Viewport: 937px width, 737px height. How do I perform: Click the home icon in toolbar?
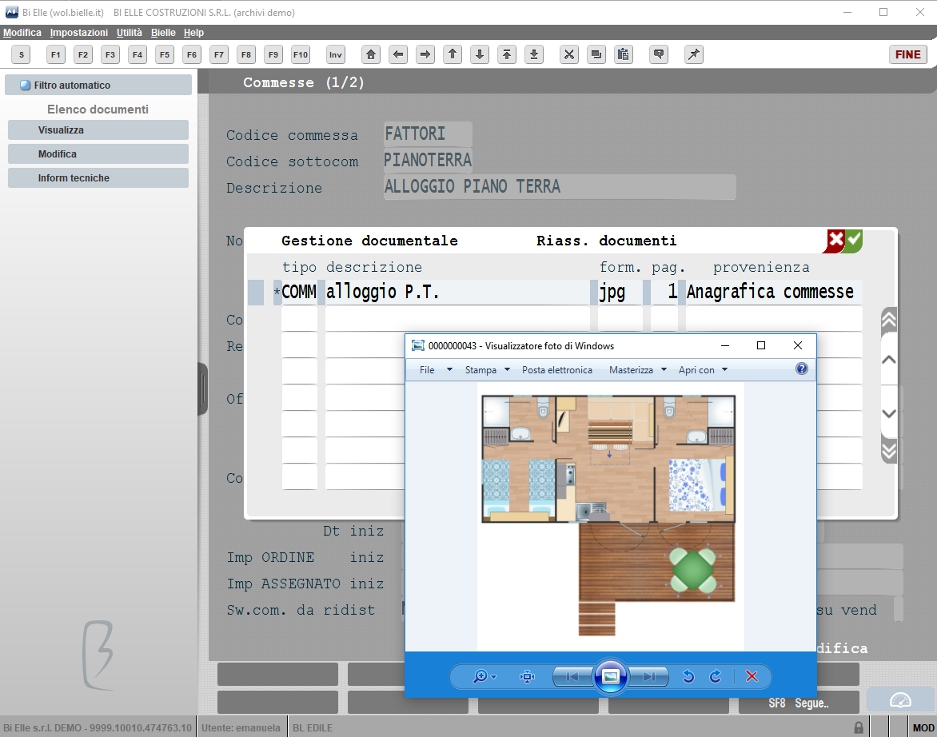click(x=370, y=55)
